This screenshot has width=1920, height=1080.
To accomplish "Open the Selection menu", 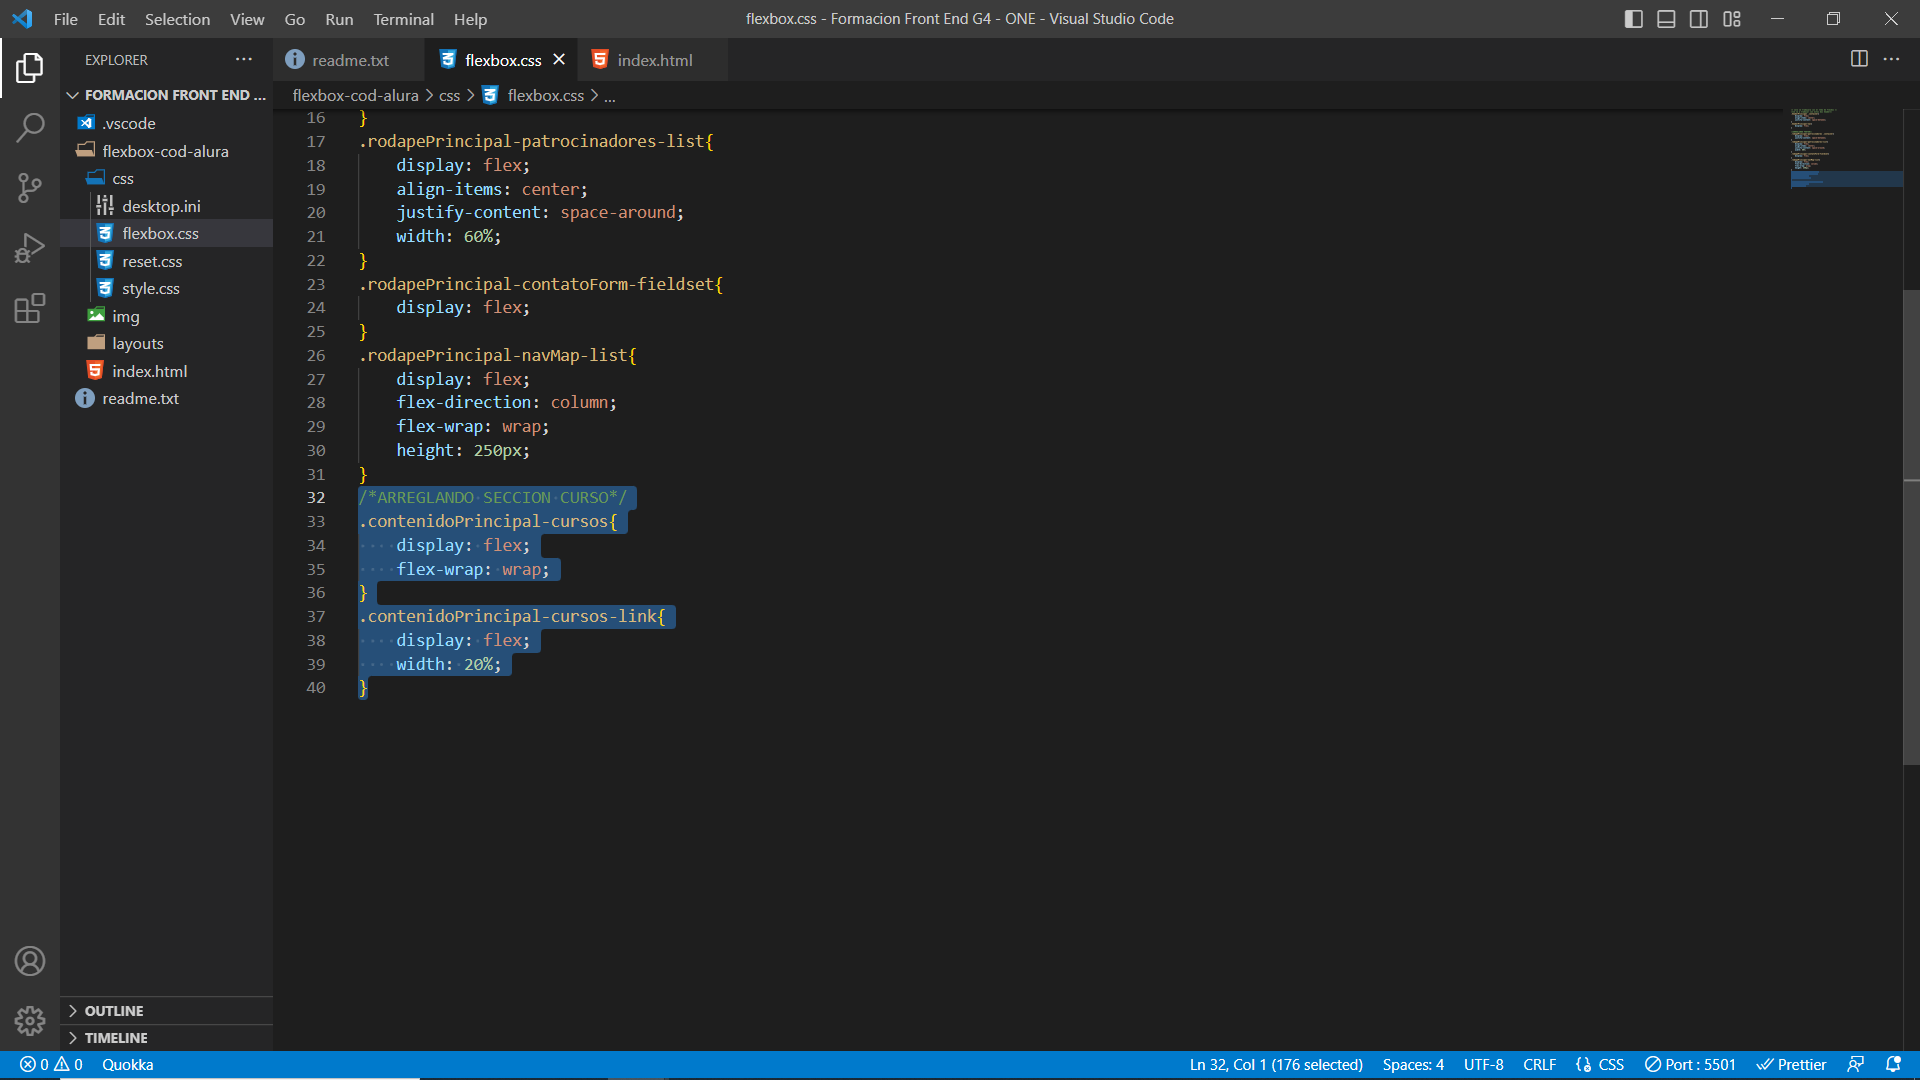I will click(177, 19).
